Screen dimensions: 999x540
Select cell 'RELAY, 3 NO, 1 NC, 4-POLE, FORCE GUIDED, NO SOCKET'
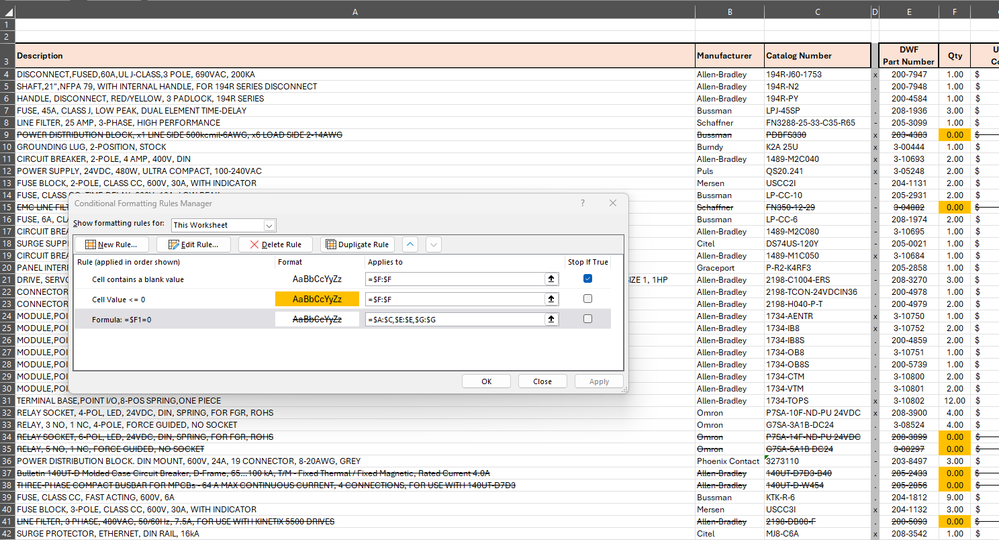coord(355,425)
